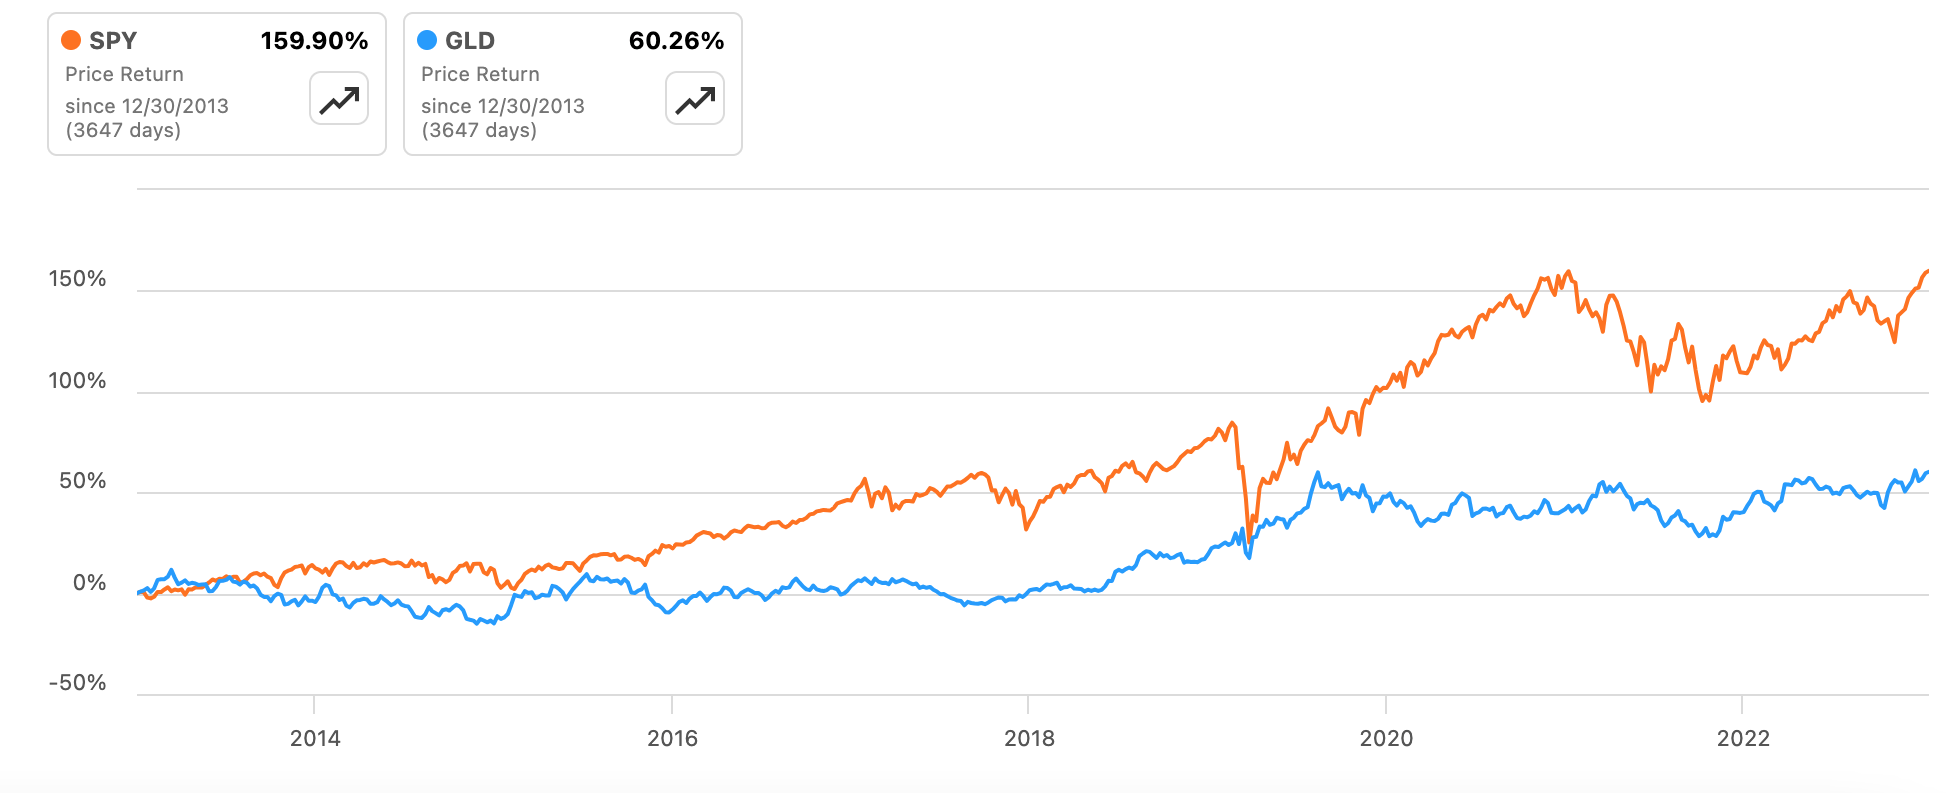Click the 60.26% return value

point(675,41)
